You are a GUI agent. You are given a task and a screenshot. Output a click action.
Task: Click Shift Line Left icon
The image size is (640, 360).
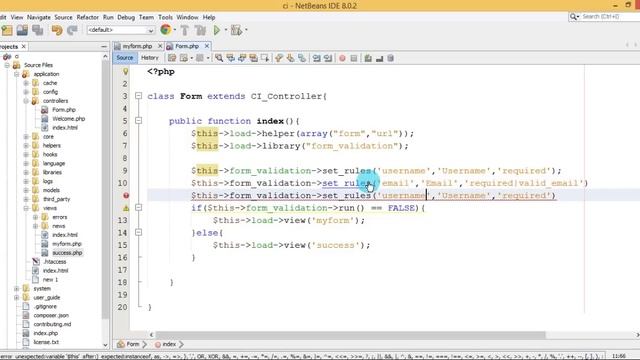[x=316, y=58]
